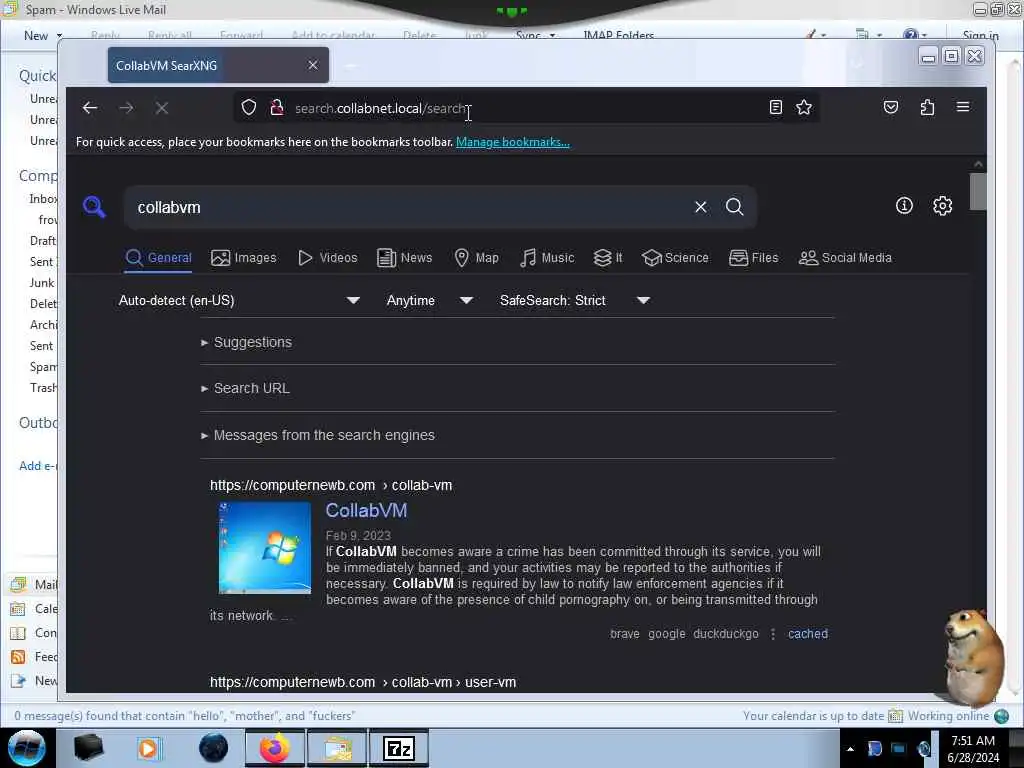Open Calendar in Live Mail sidebar

pyautogui.click(x=34, y=609)
